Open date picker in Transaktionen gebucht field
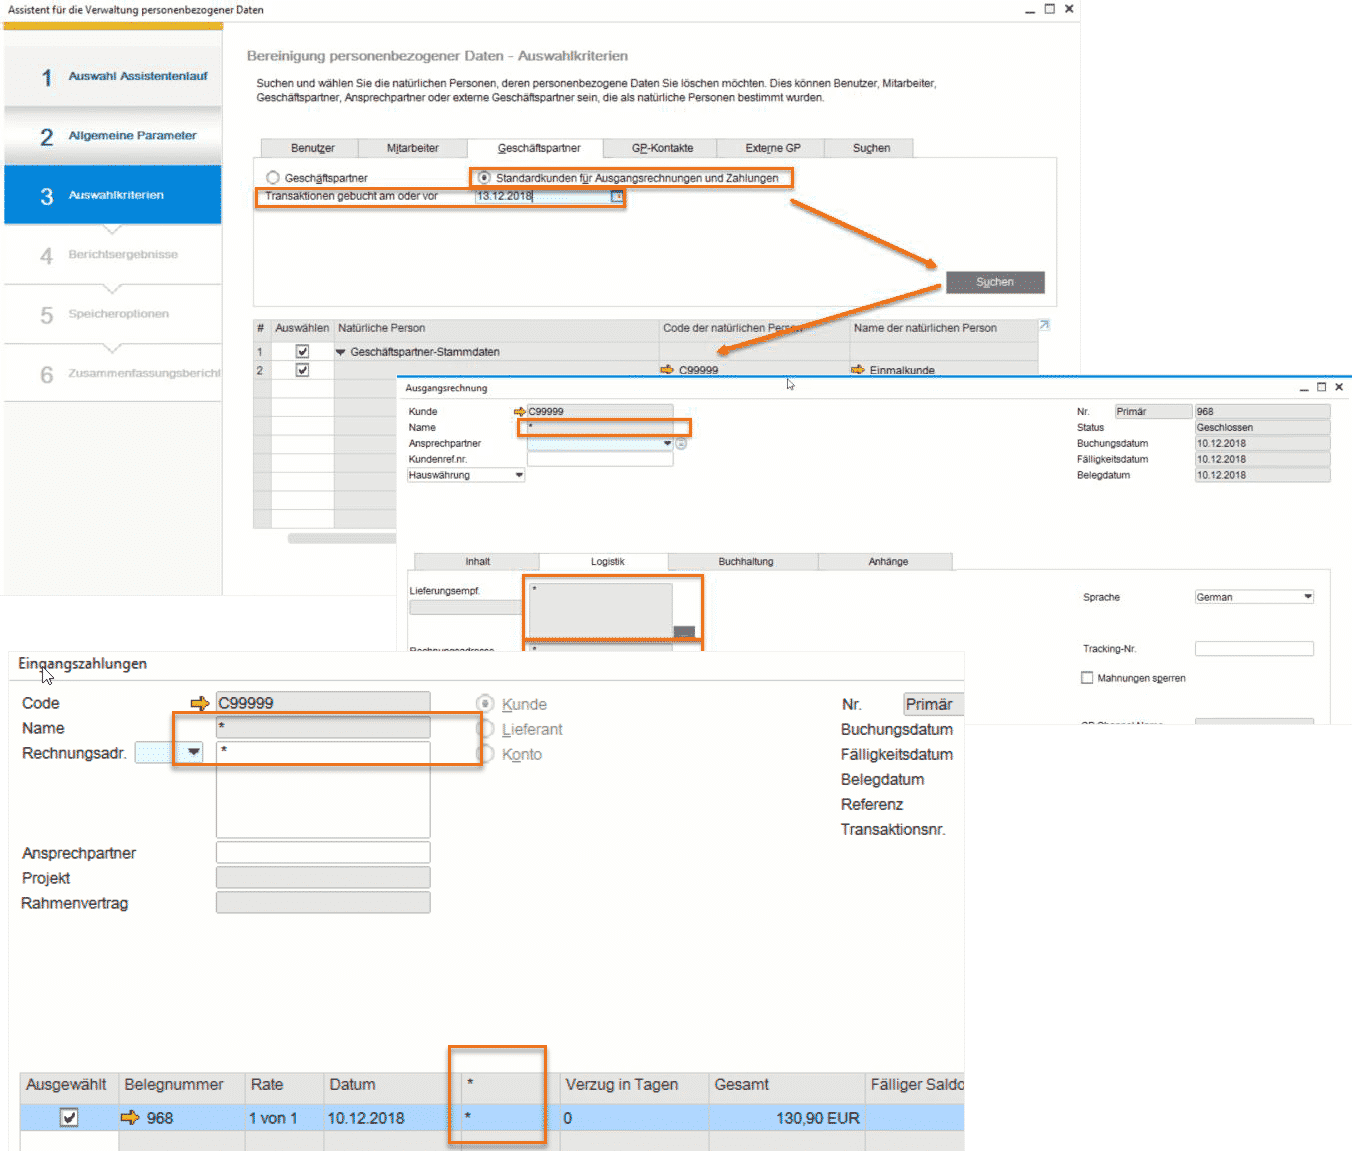The image size is (1352, 1151). click(x=617, y=196)
